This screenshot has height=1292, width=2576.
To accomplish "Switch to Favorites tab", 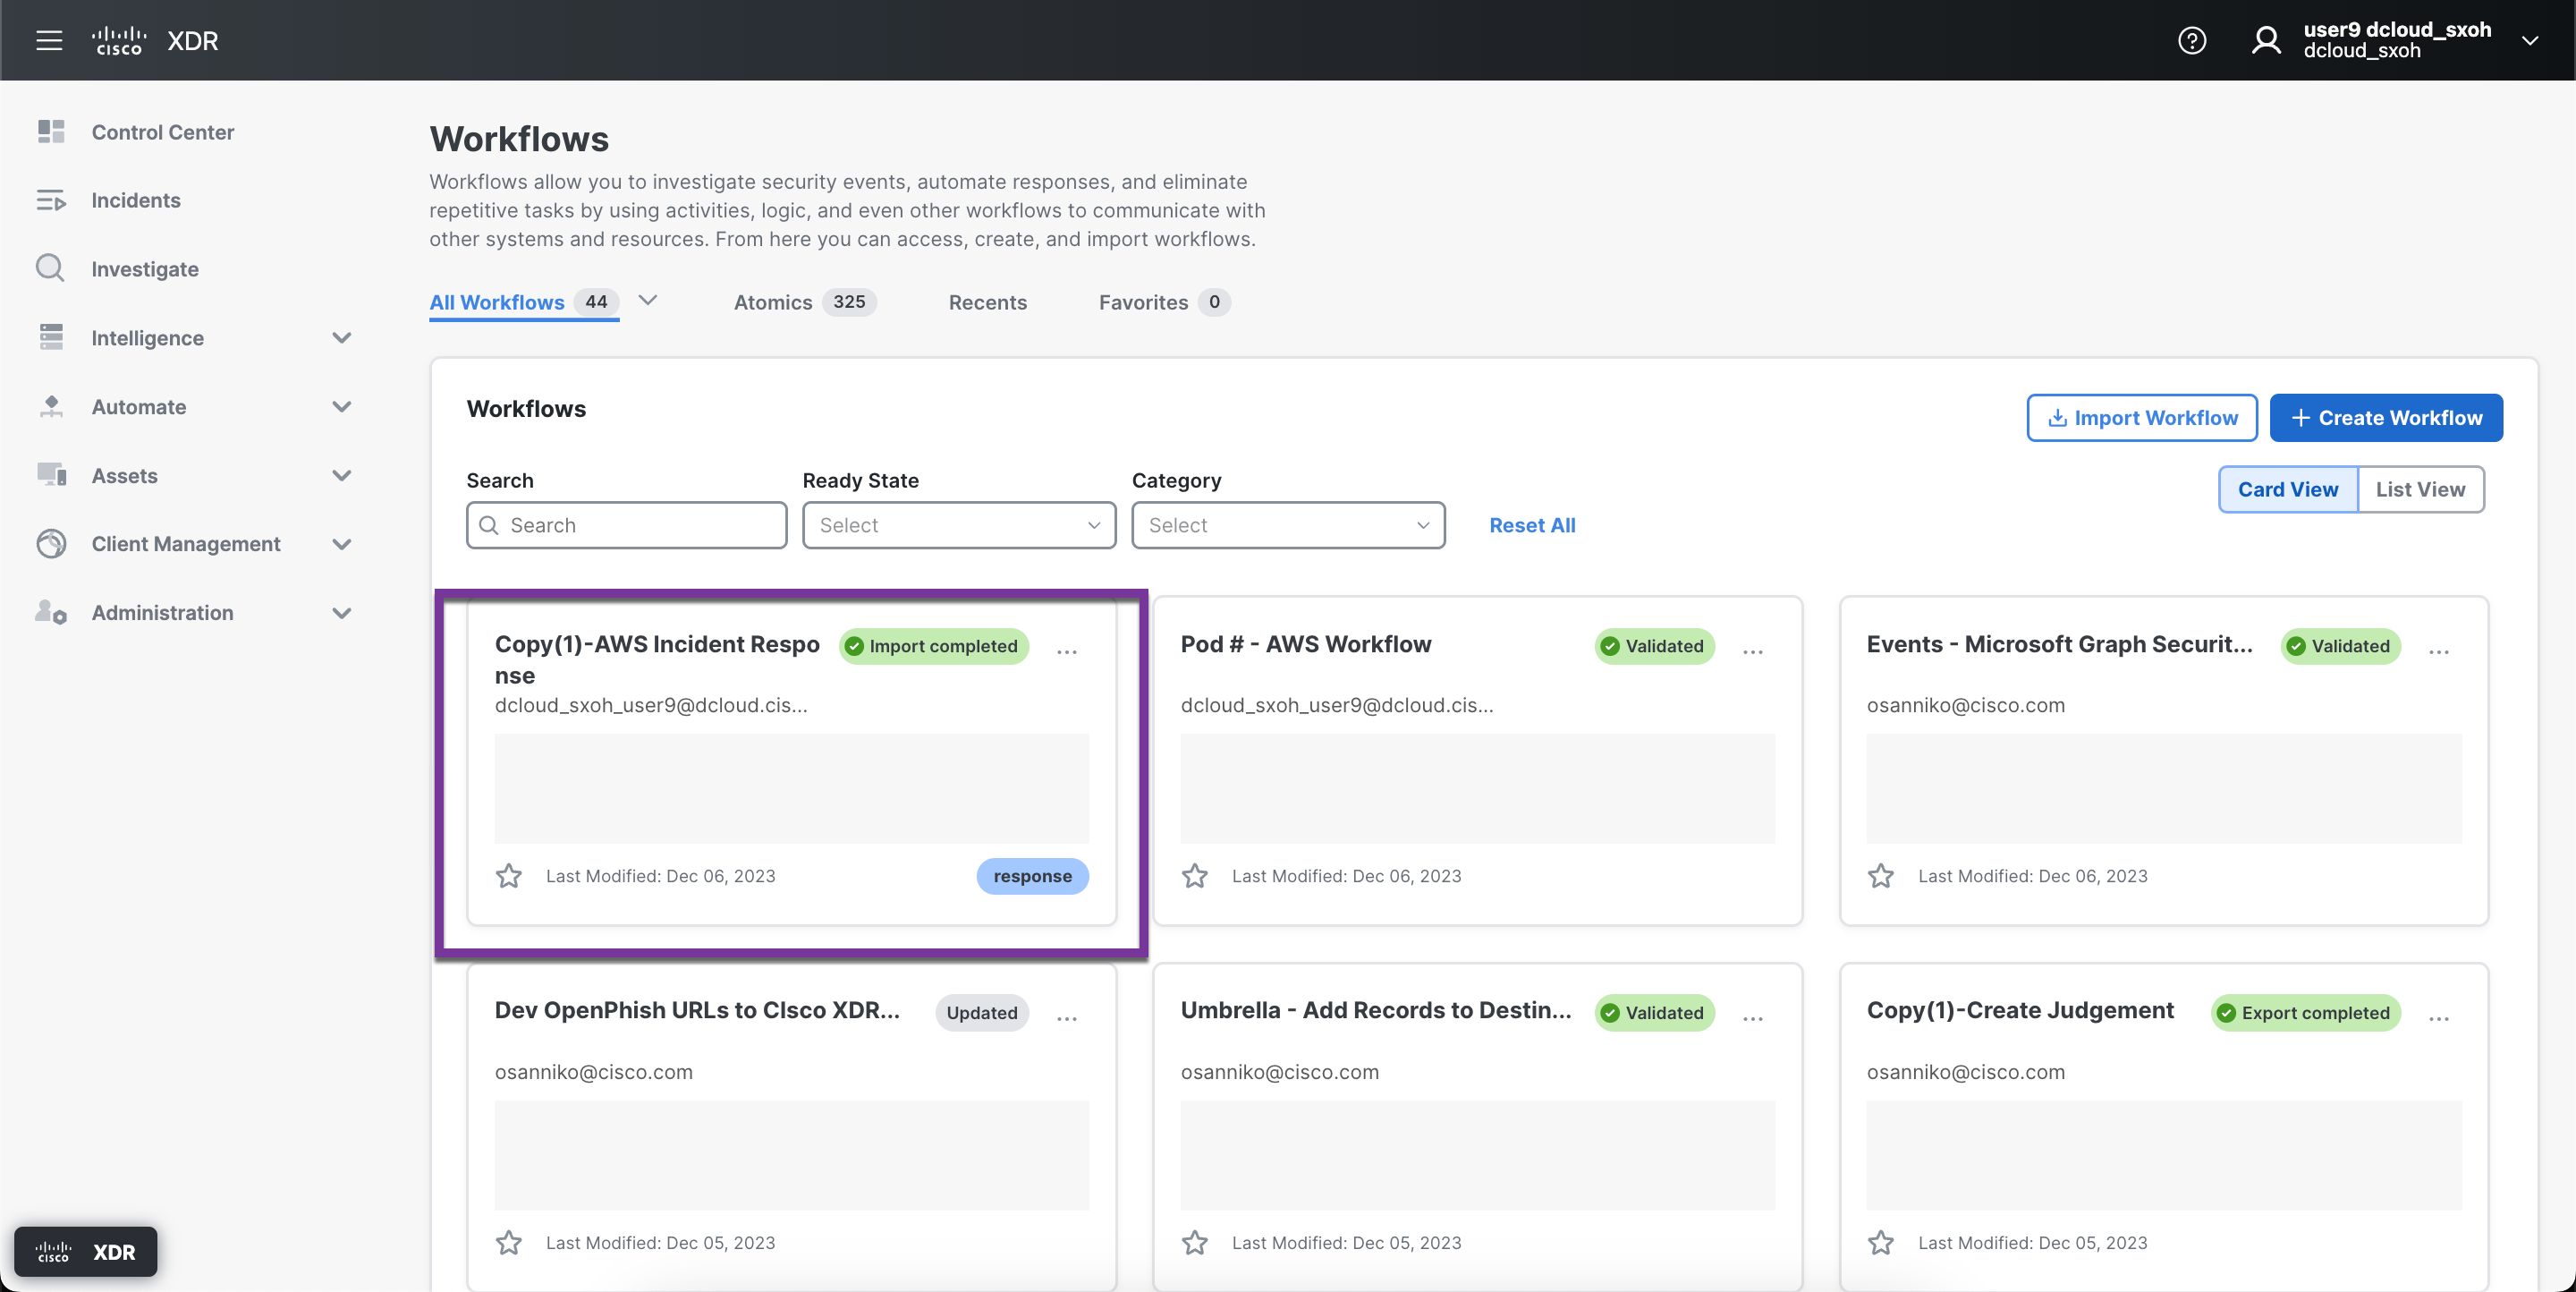I will pos(1164,302).
